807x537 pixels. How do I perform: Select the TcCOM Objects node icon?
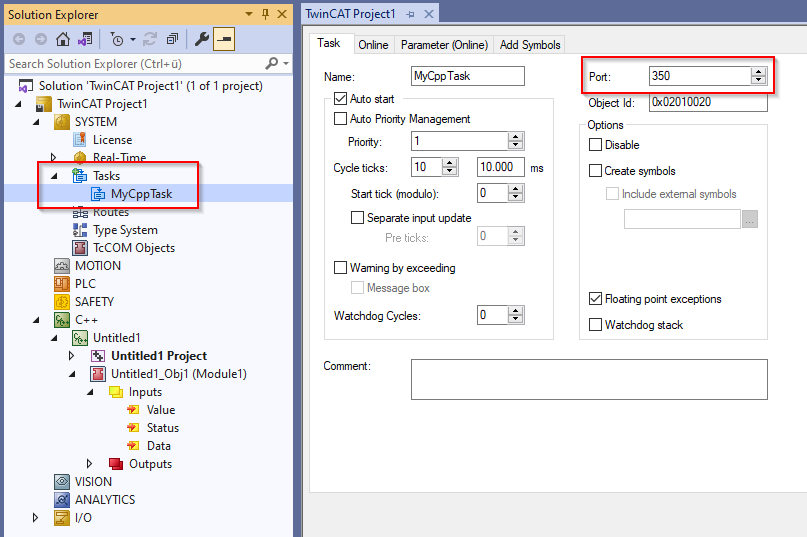[x=80, y=248]
